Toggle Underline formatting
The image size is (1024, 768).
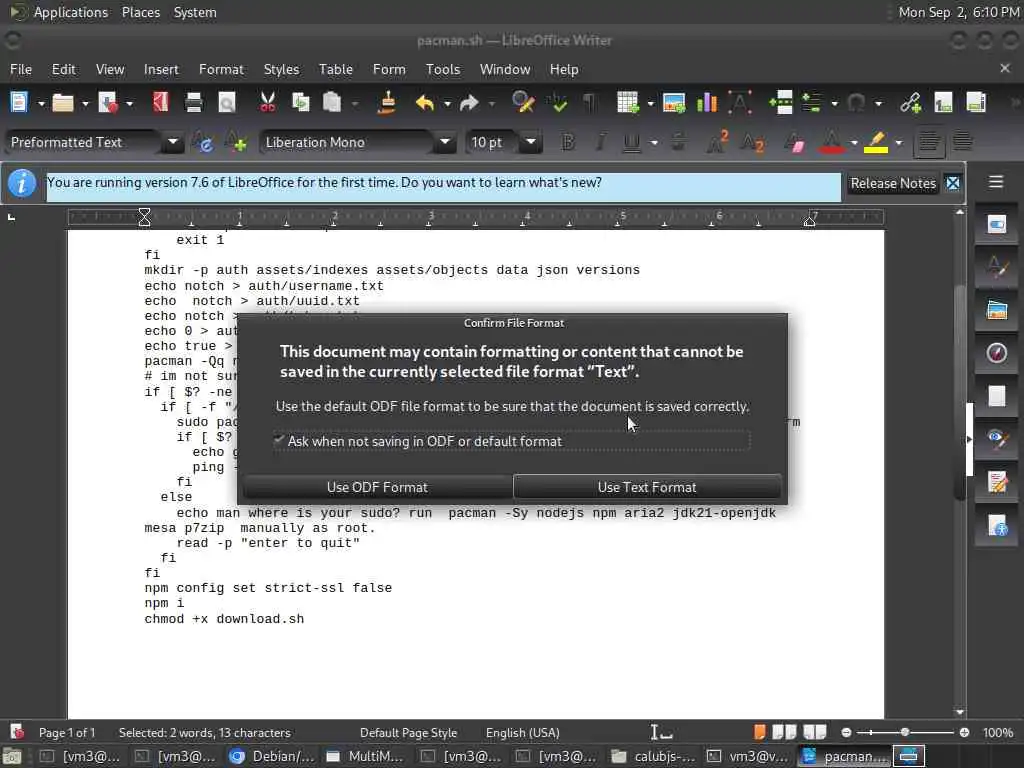coord(632,142)
